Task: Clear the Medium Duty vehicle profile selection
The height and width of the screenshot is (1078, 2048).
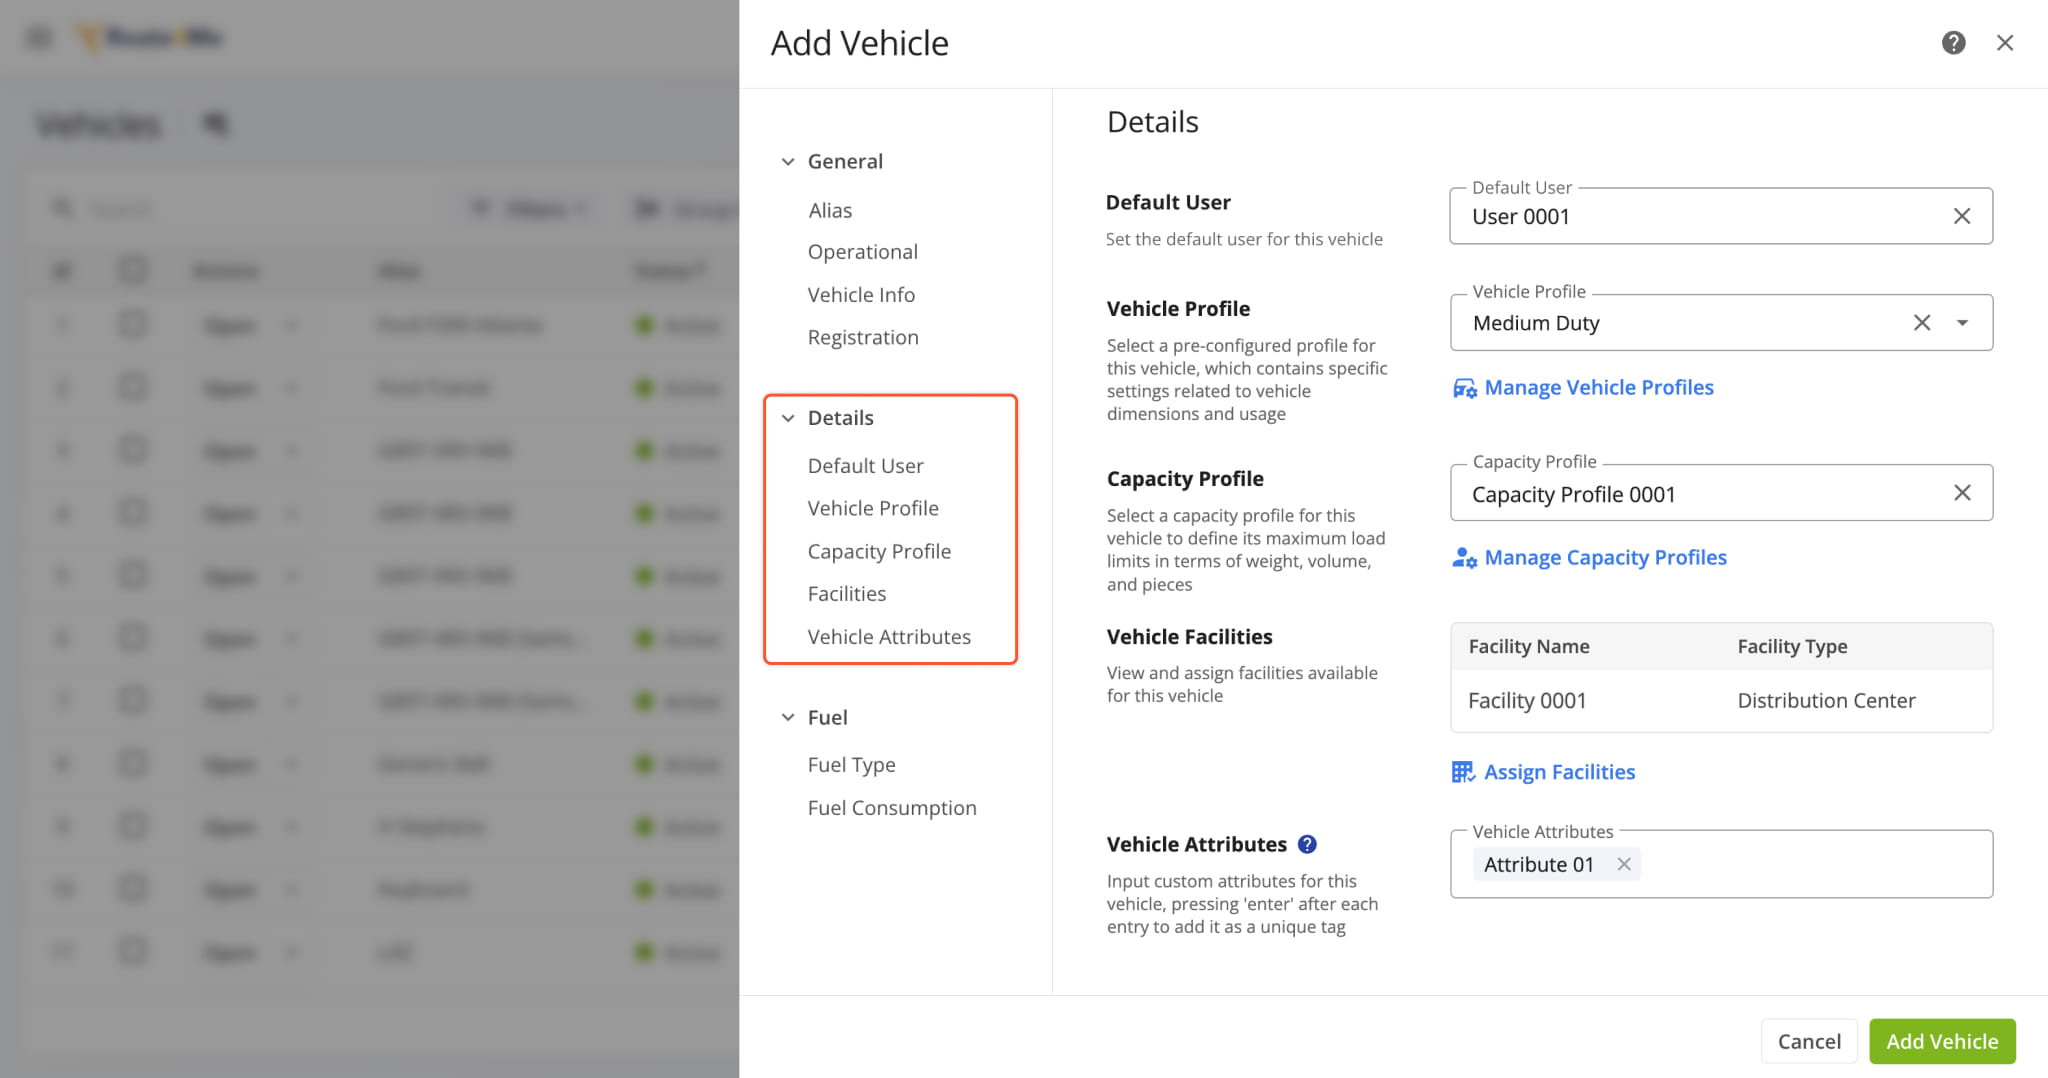Action: pyautogui.click(x=1921, y=322)
